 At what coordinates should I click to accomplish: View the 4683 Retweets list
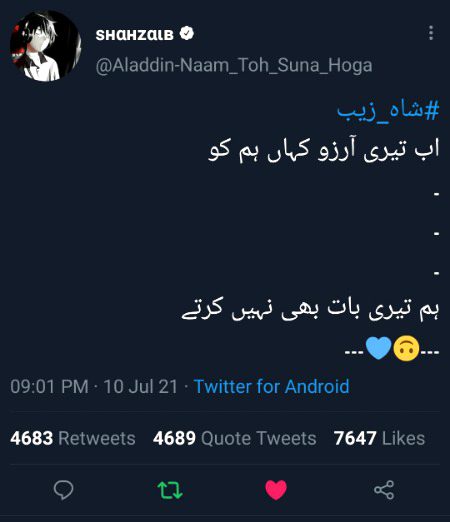(73, 438)
